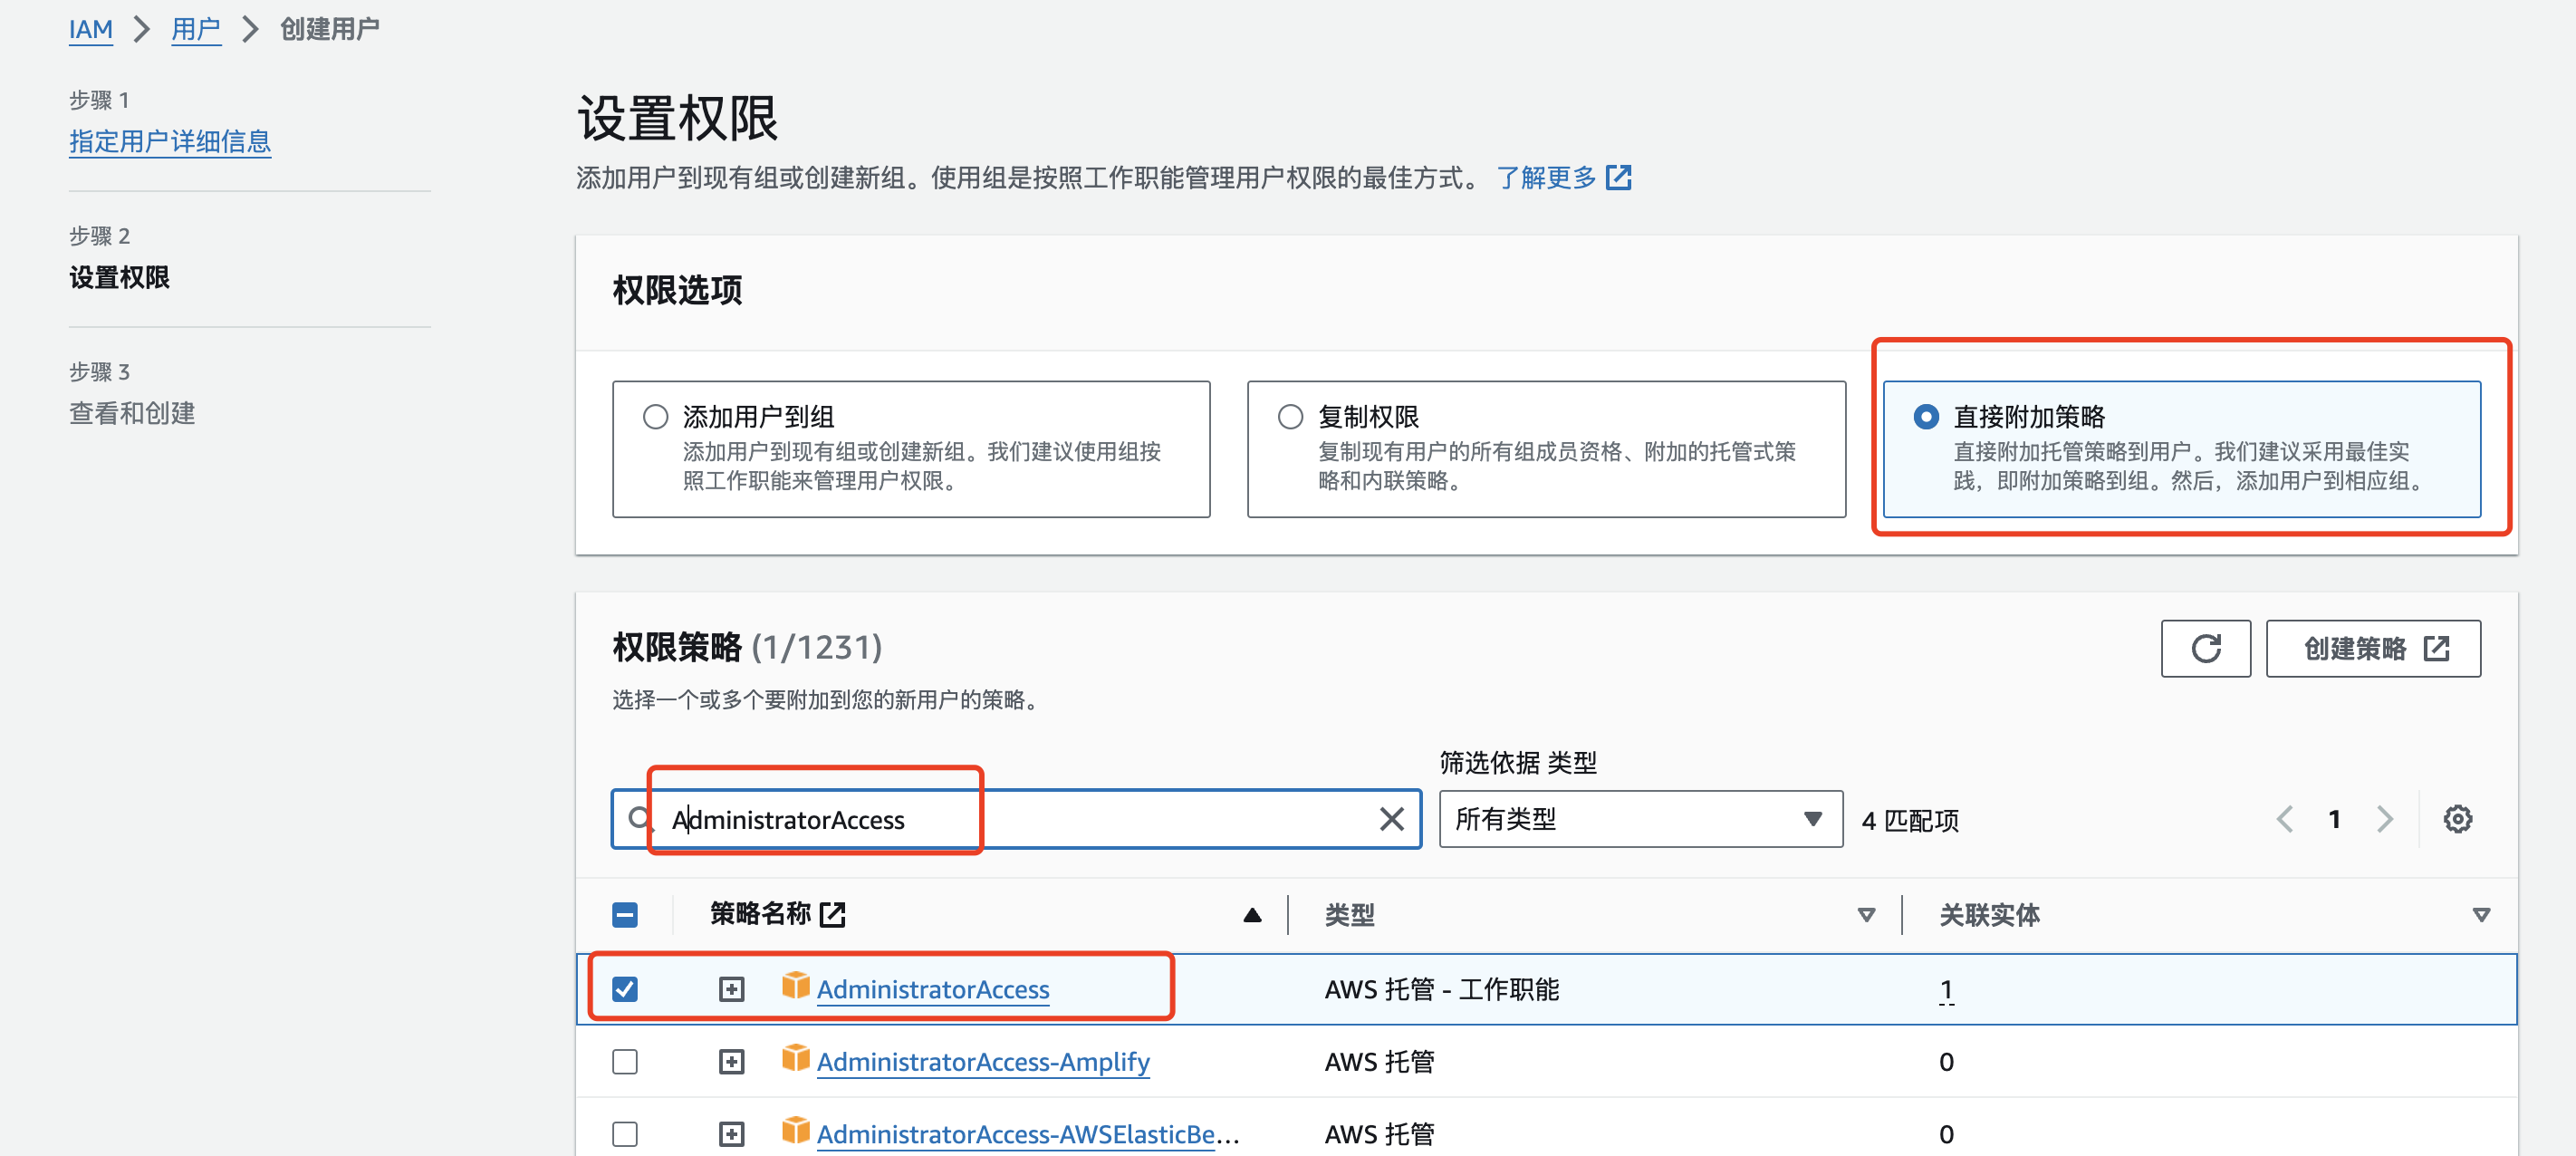Click the 筛选依据 类型 label

point(1517,763)
